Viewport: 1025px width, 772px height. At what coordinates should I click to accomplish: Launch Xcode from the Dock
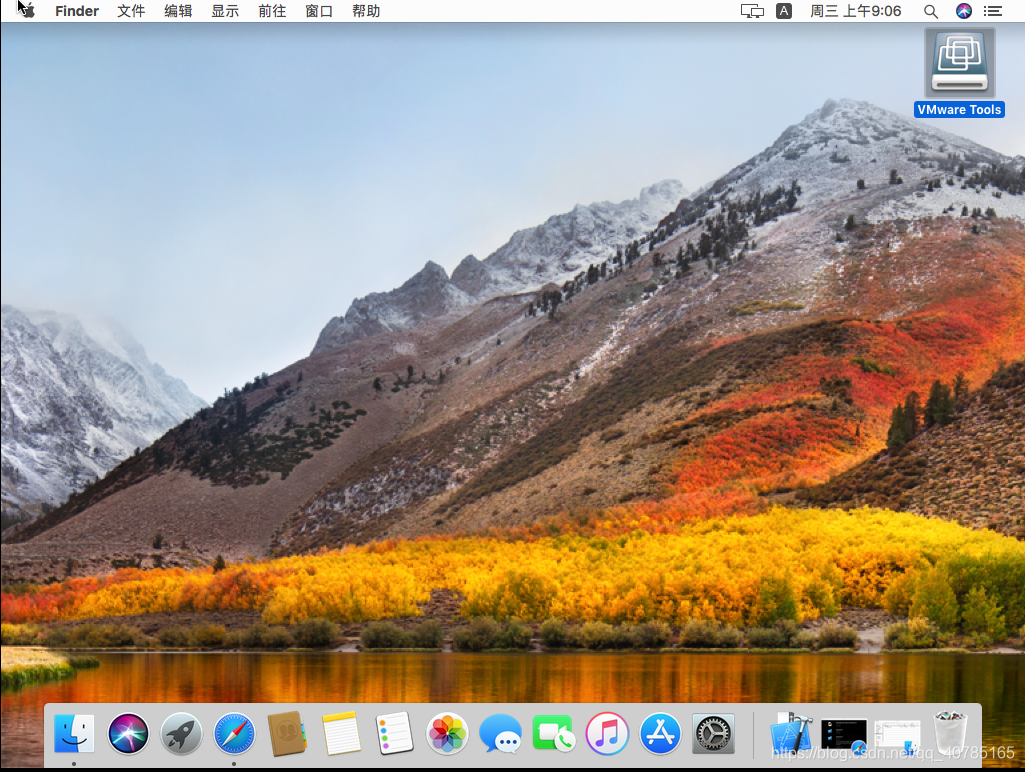791,732
